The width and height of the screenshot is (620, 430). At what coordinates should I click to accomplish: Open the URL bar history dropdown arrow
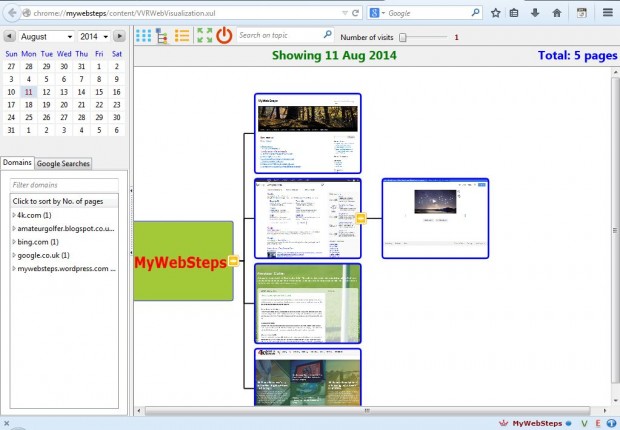[x=345, y=13]
